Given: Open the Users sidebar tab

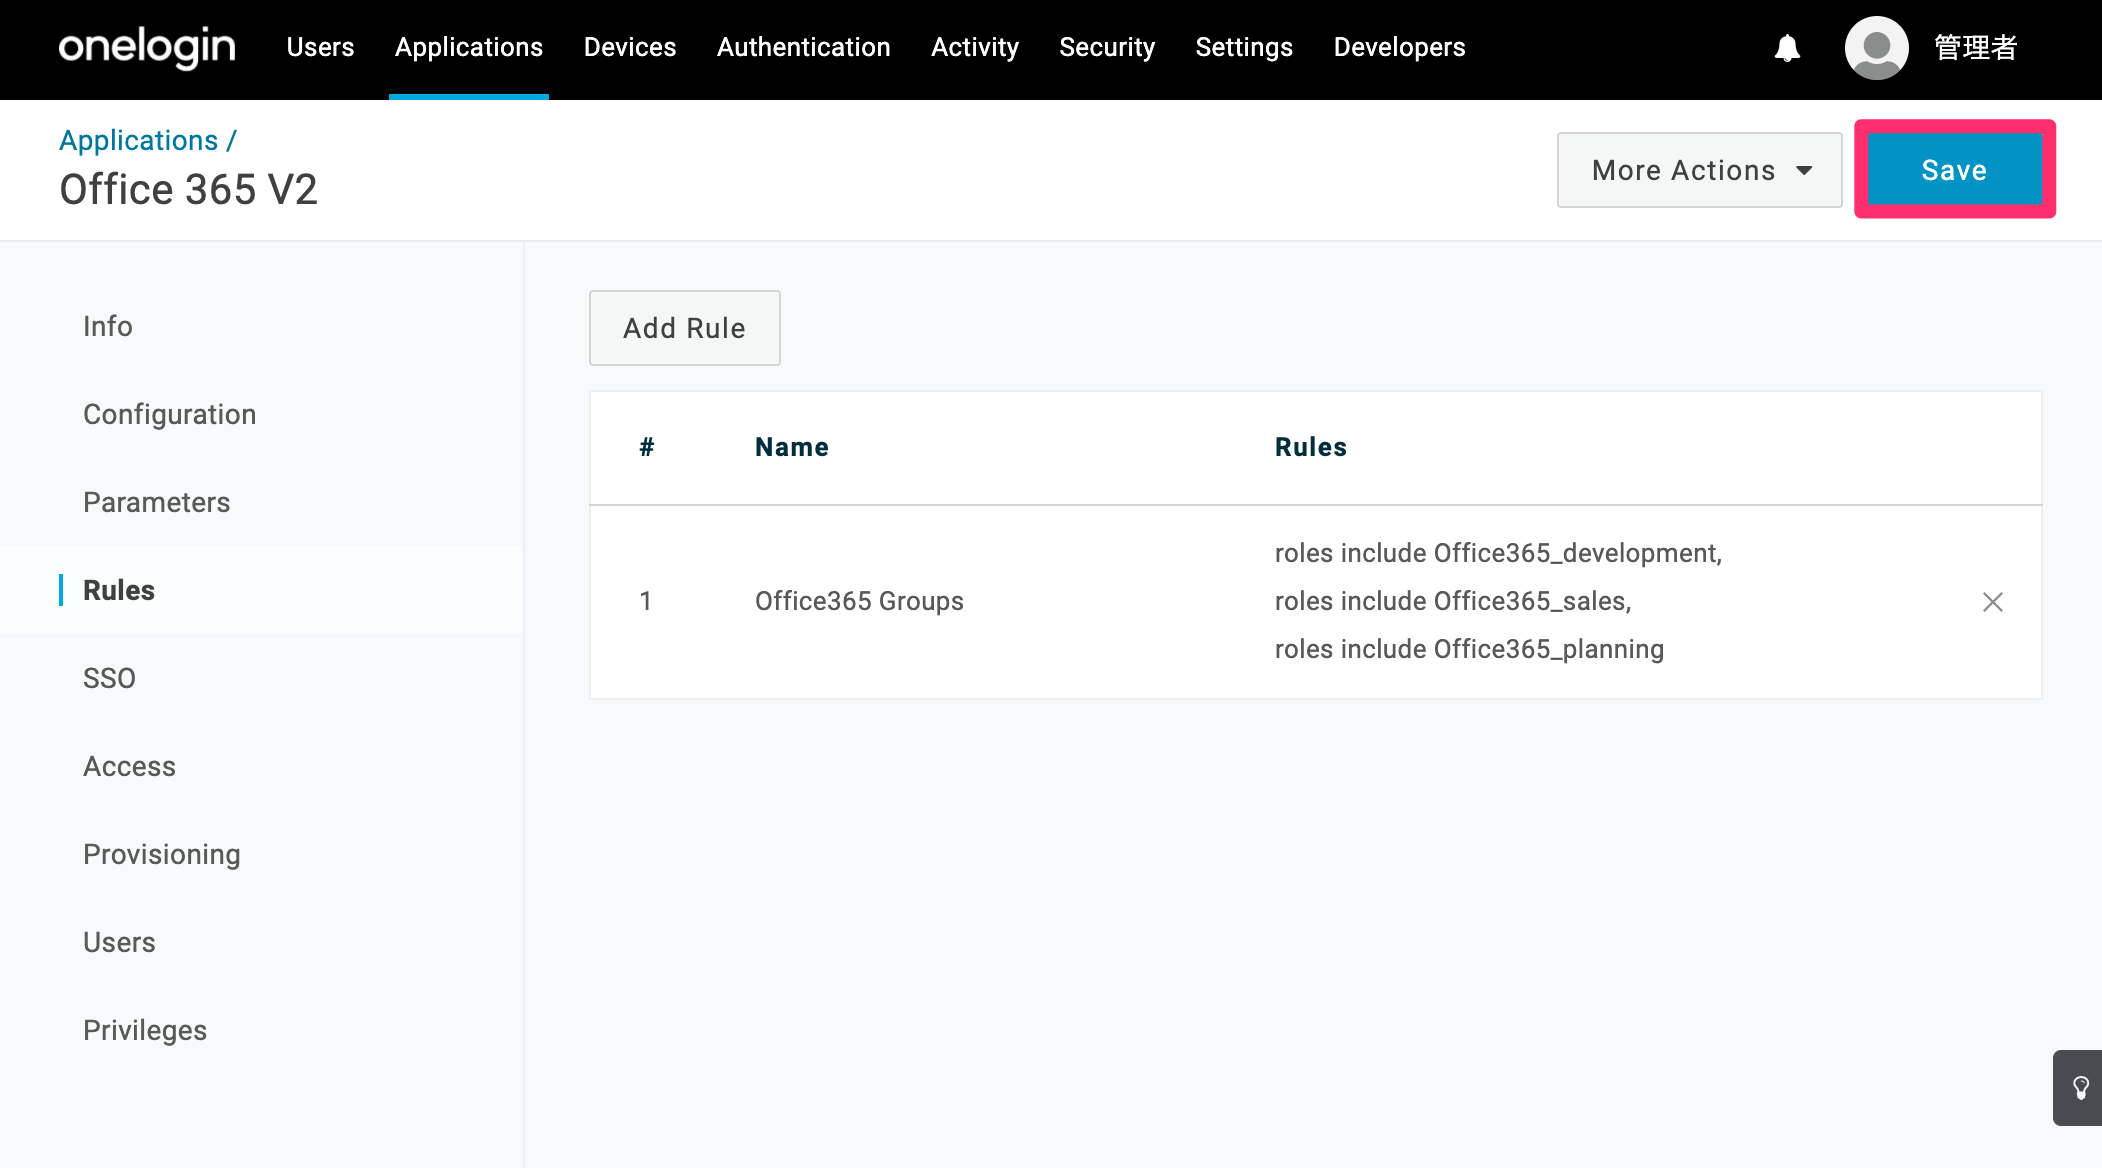Looking at the screenshot, I should 119,942.
